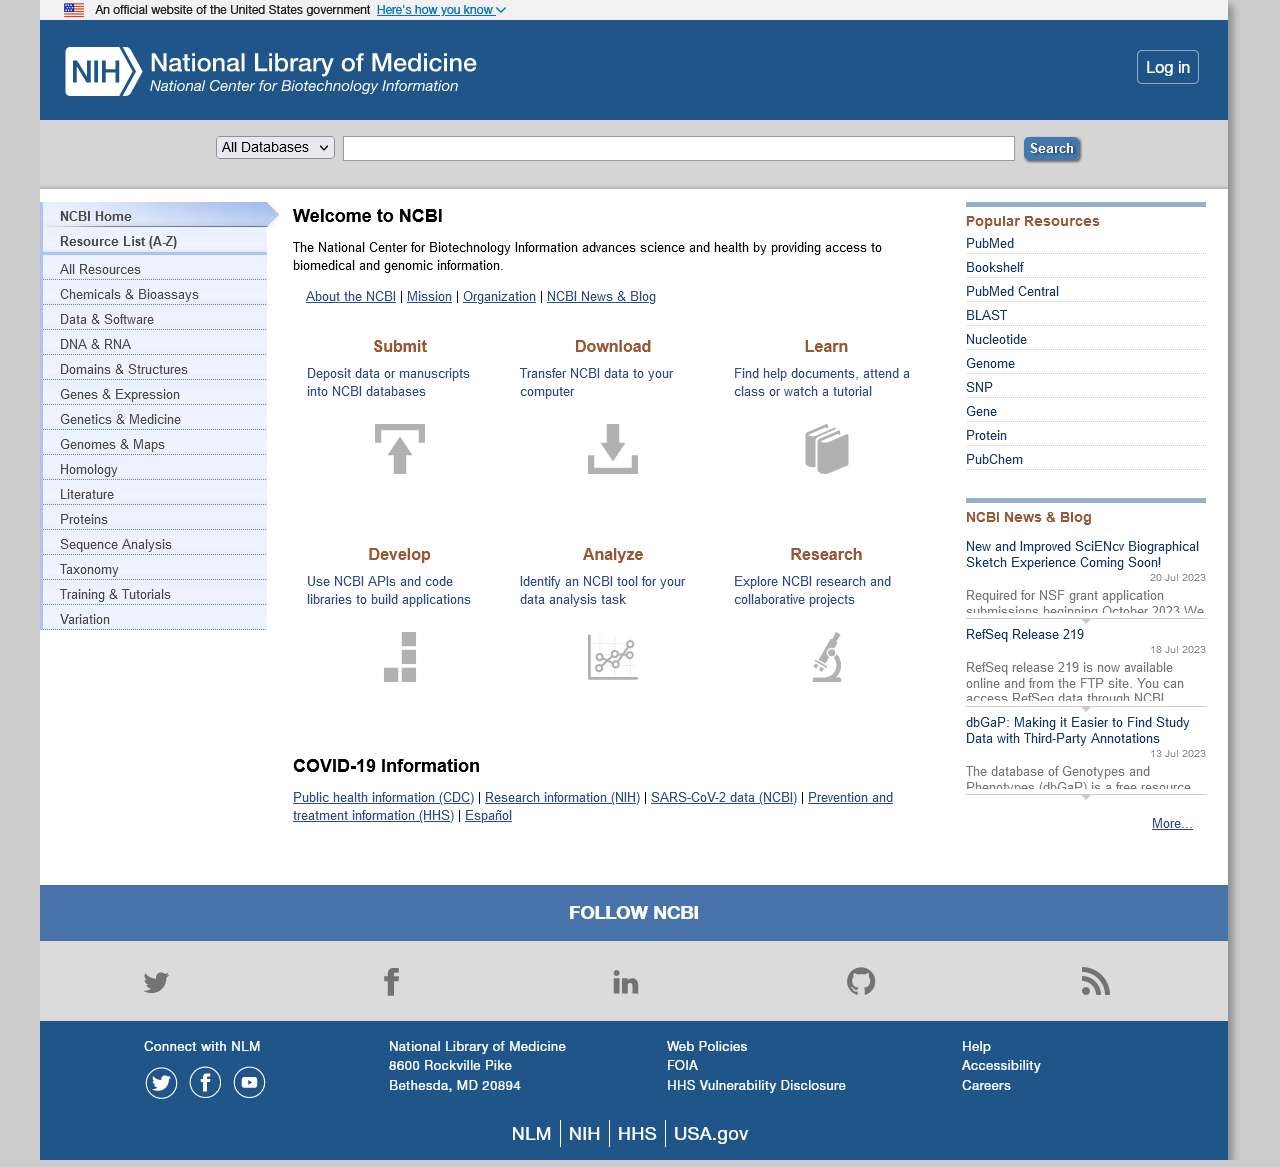Image resolution: width=1280 pixels, height=1167 pixels.
Task: Open SNP in Popular Resources
Action: pyautogui.click(x=979, y=387)
